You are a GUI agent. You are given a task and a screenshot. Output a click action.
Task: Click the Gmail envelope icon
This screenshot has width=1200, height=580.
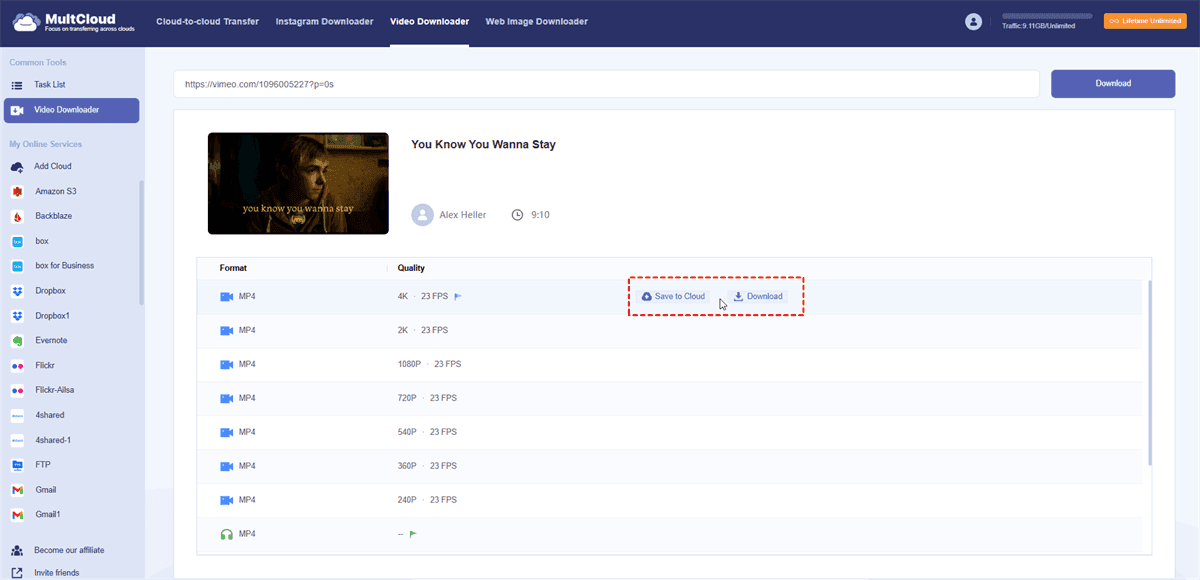[x=17, y=490]
